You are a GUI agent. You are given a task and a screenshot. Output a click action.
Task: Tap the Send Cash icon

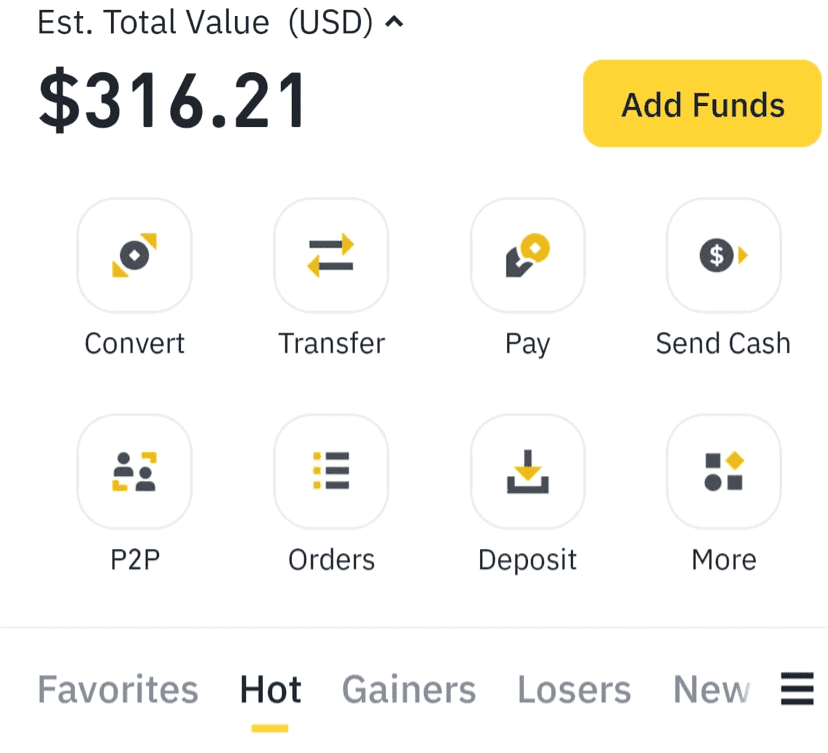723,255
